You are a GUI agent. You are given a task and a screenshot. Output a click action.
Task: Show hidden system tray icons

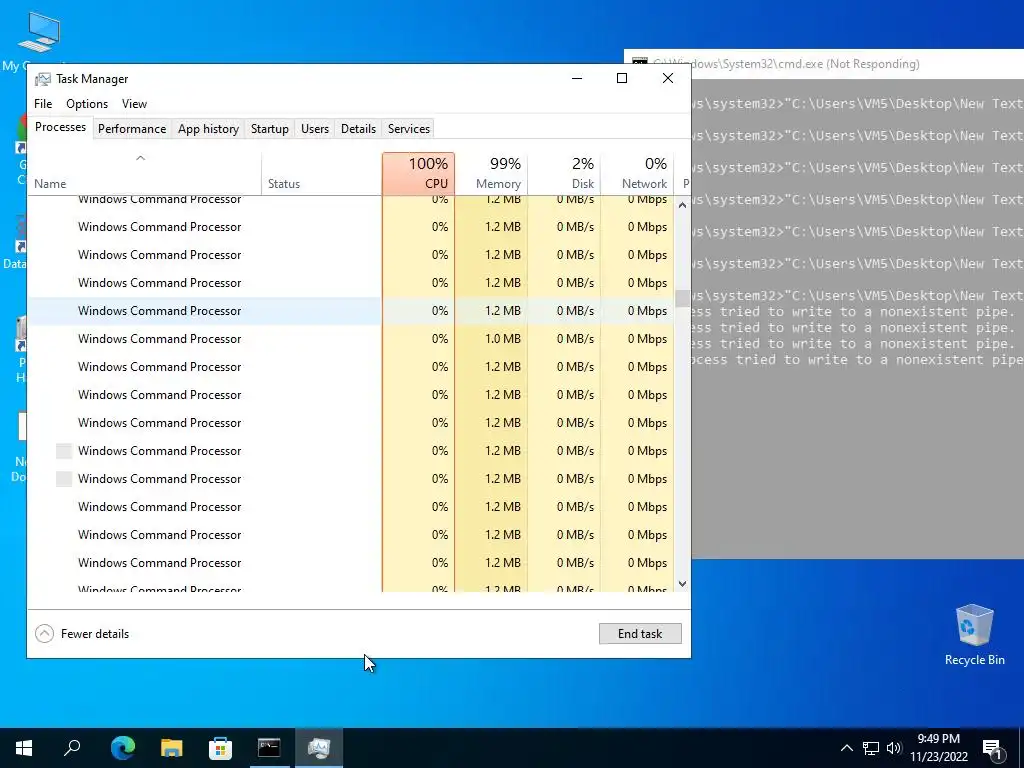pos(846,748)
